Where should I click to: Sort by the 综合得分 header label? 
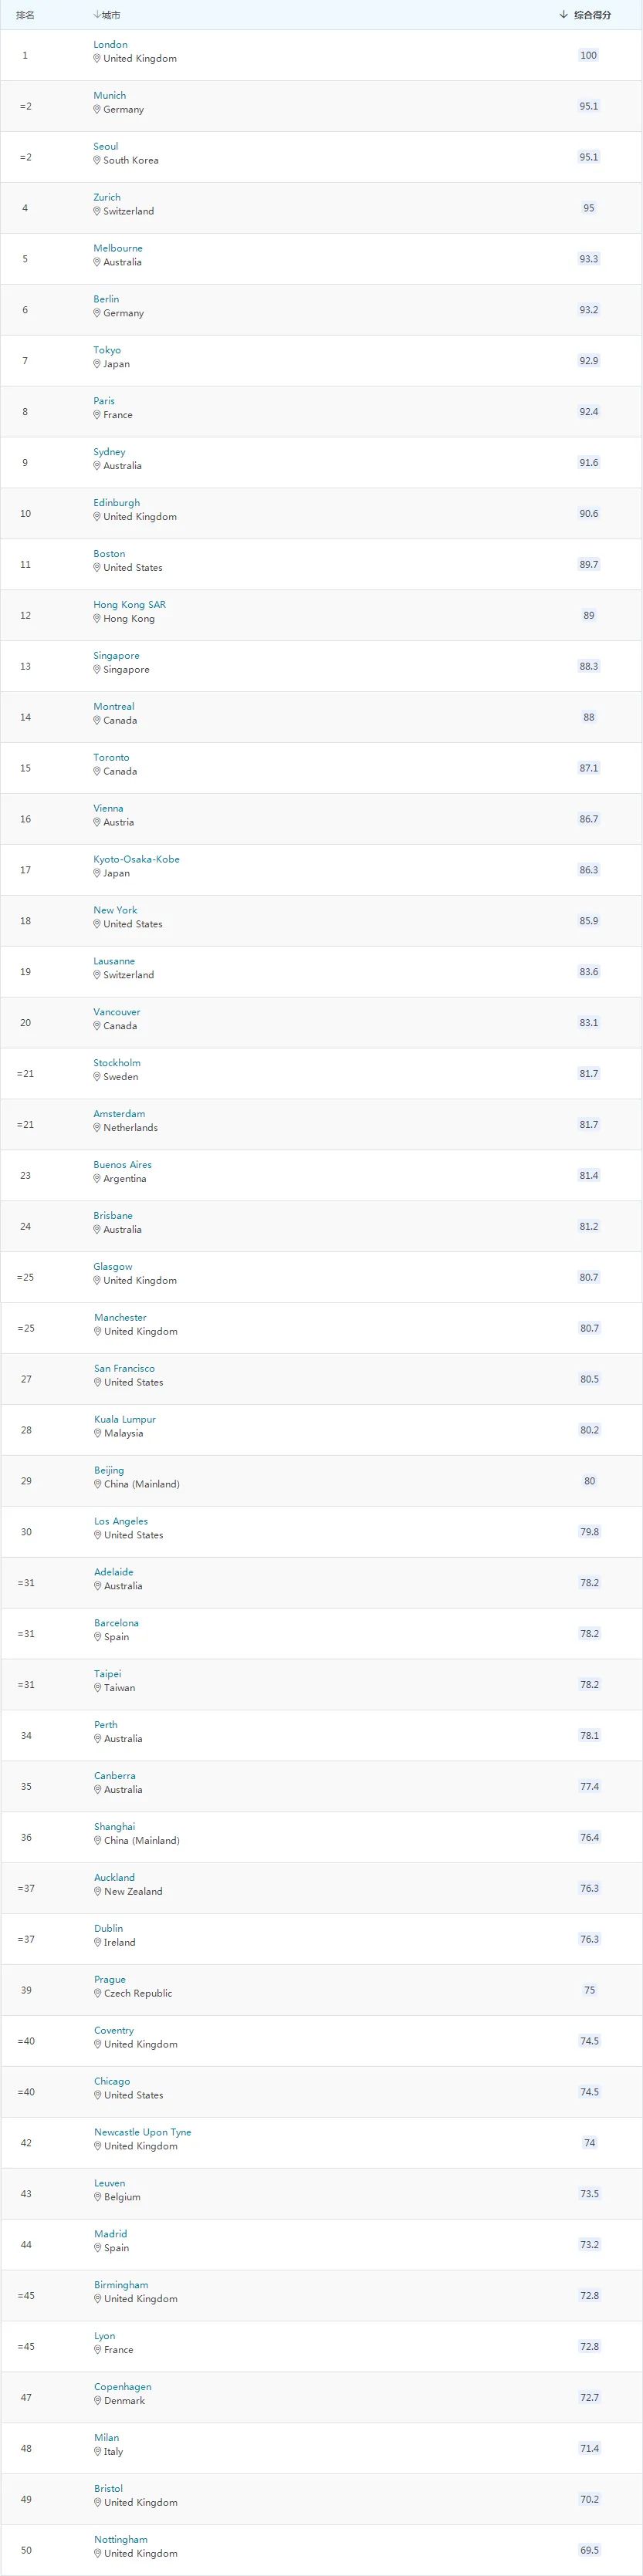(x=592, y=15)
